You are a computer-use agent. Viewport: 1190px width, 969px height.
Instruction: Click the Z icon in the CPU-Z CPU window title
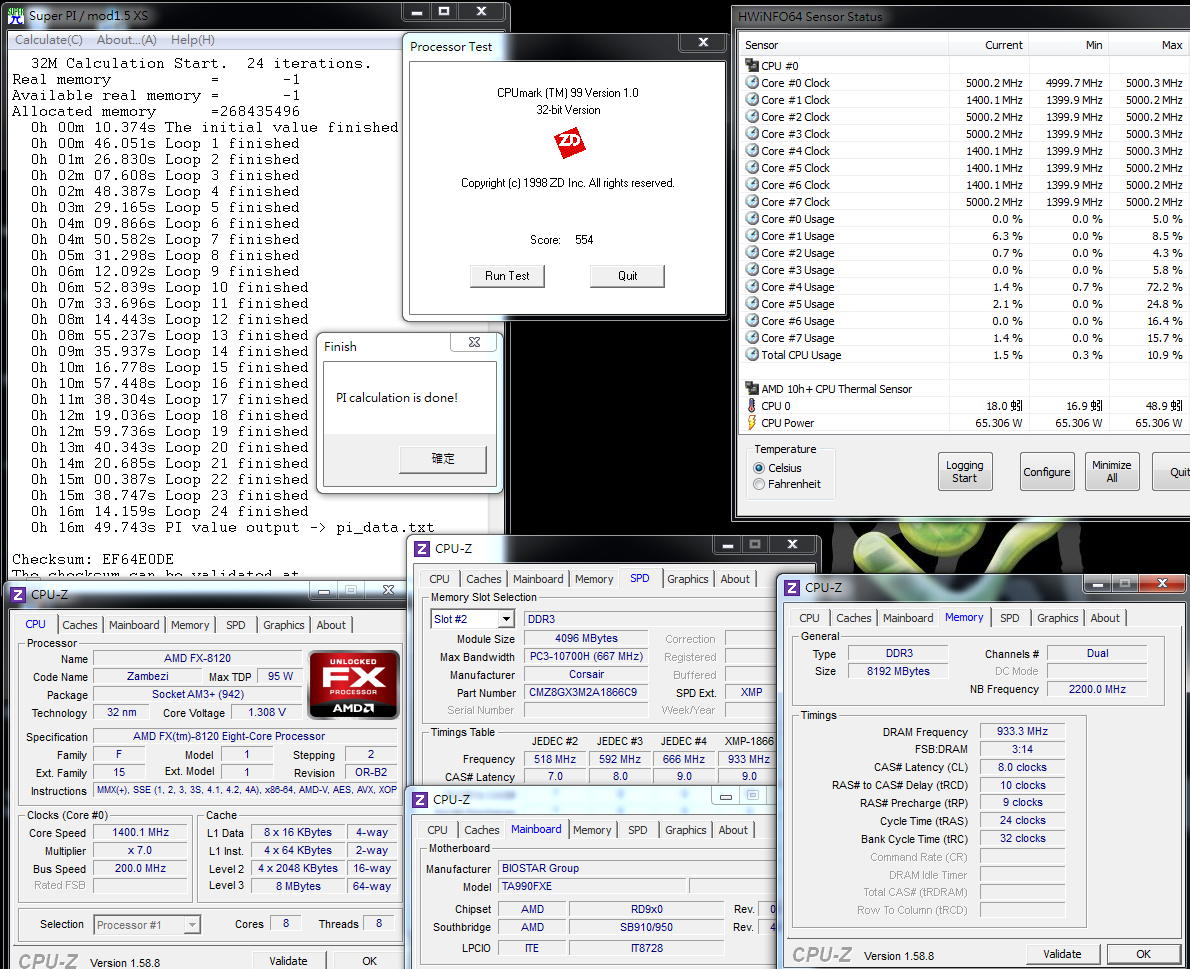pyautogui.click(x=18, y=595)
